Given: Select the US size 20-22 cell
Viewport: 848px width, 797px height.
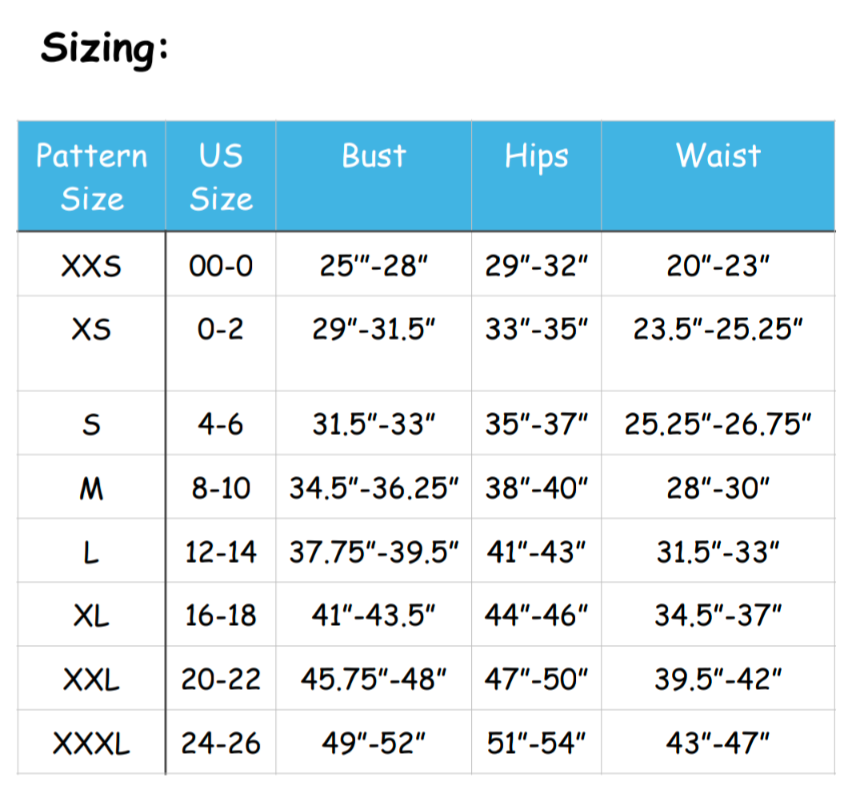Looking at the screenshot, I should pos(221,680).
